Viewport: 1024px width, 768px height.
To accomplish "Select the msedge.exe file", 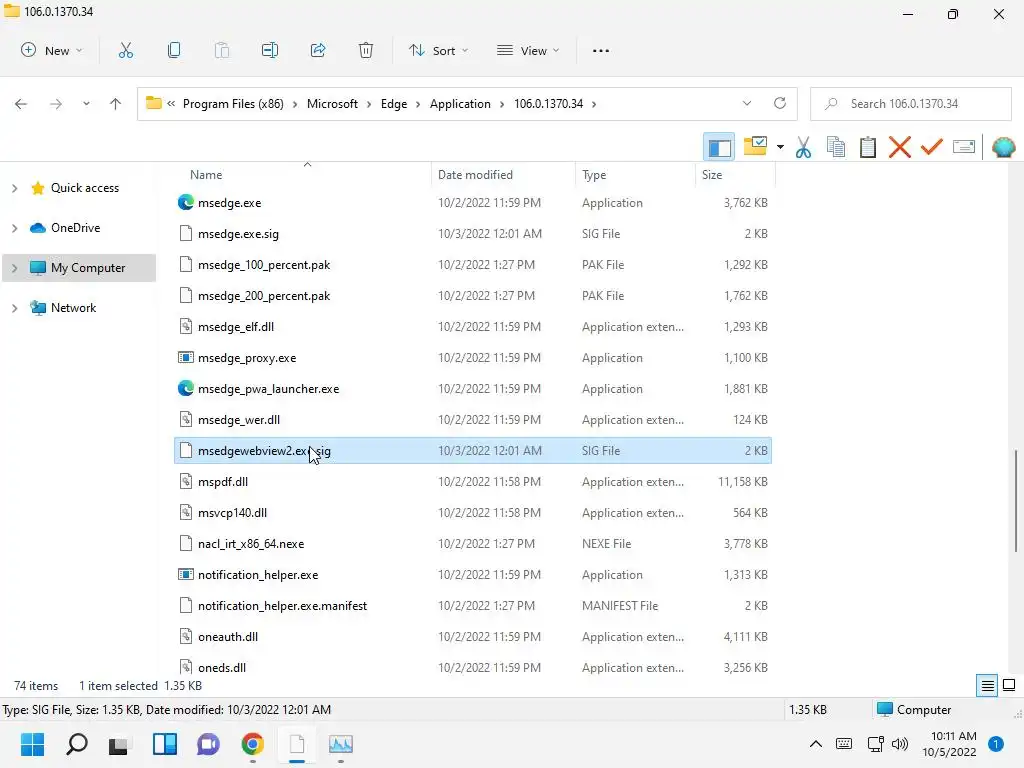I will [x=473, y=203].
